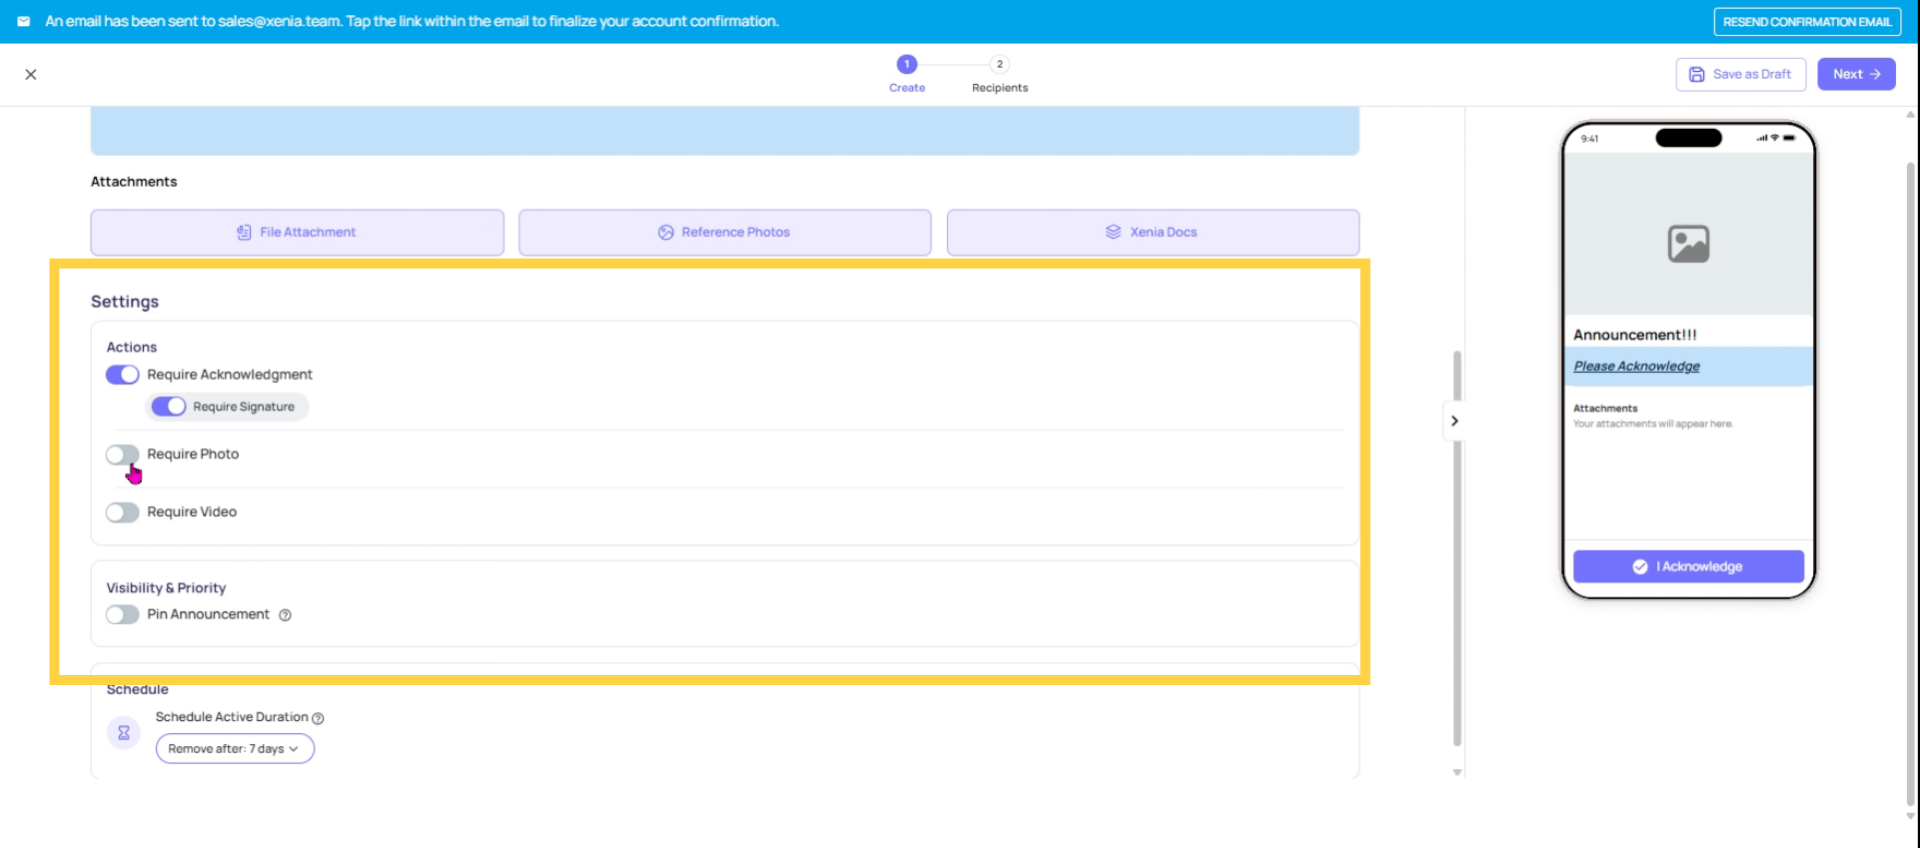Click 'Your attachments will appear here' text

click(x=1653, y=424)
